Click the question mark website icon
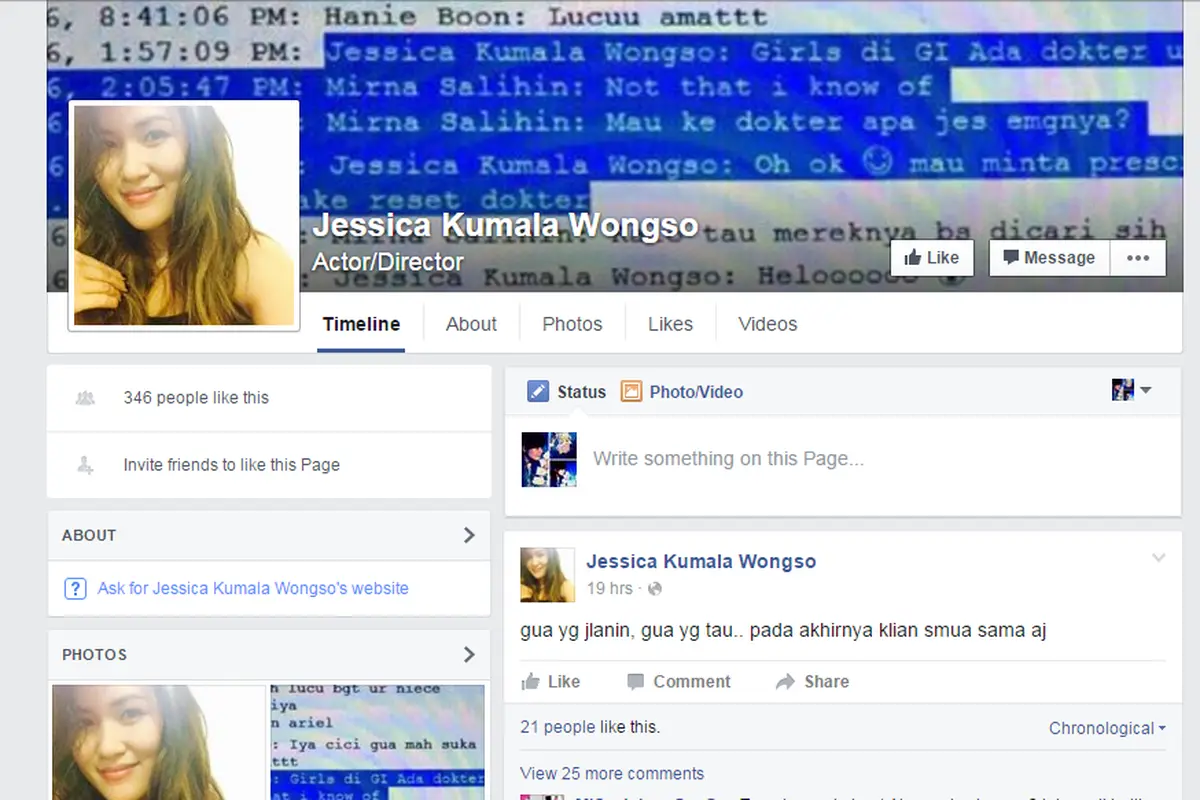This screenshot has height=800, width=1200. click(x=75, y=588)
